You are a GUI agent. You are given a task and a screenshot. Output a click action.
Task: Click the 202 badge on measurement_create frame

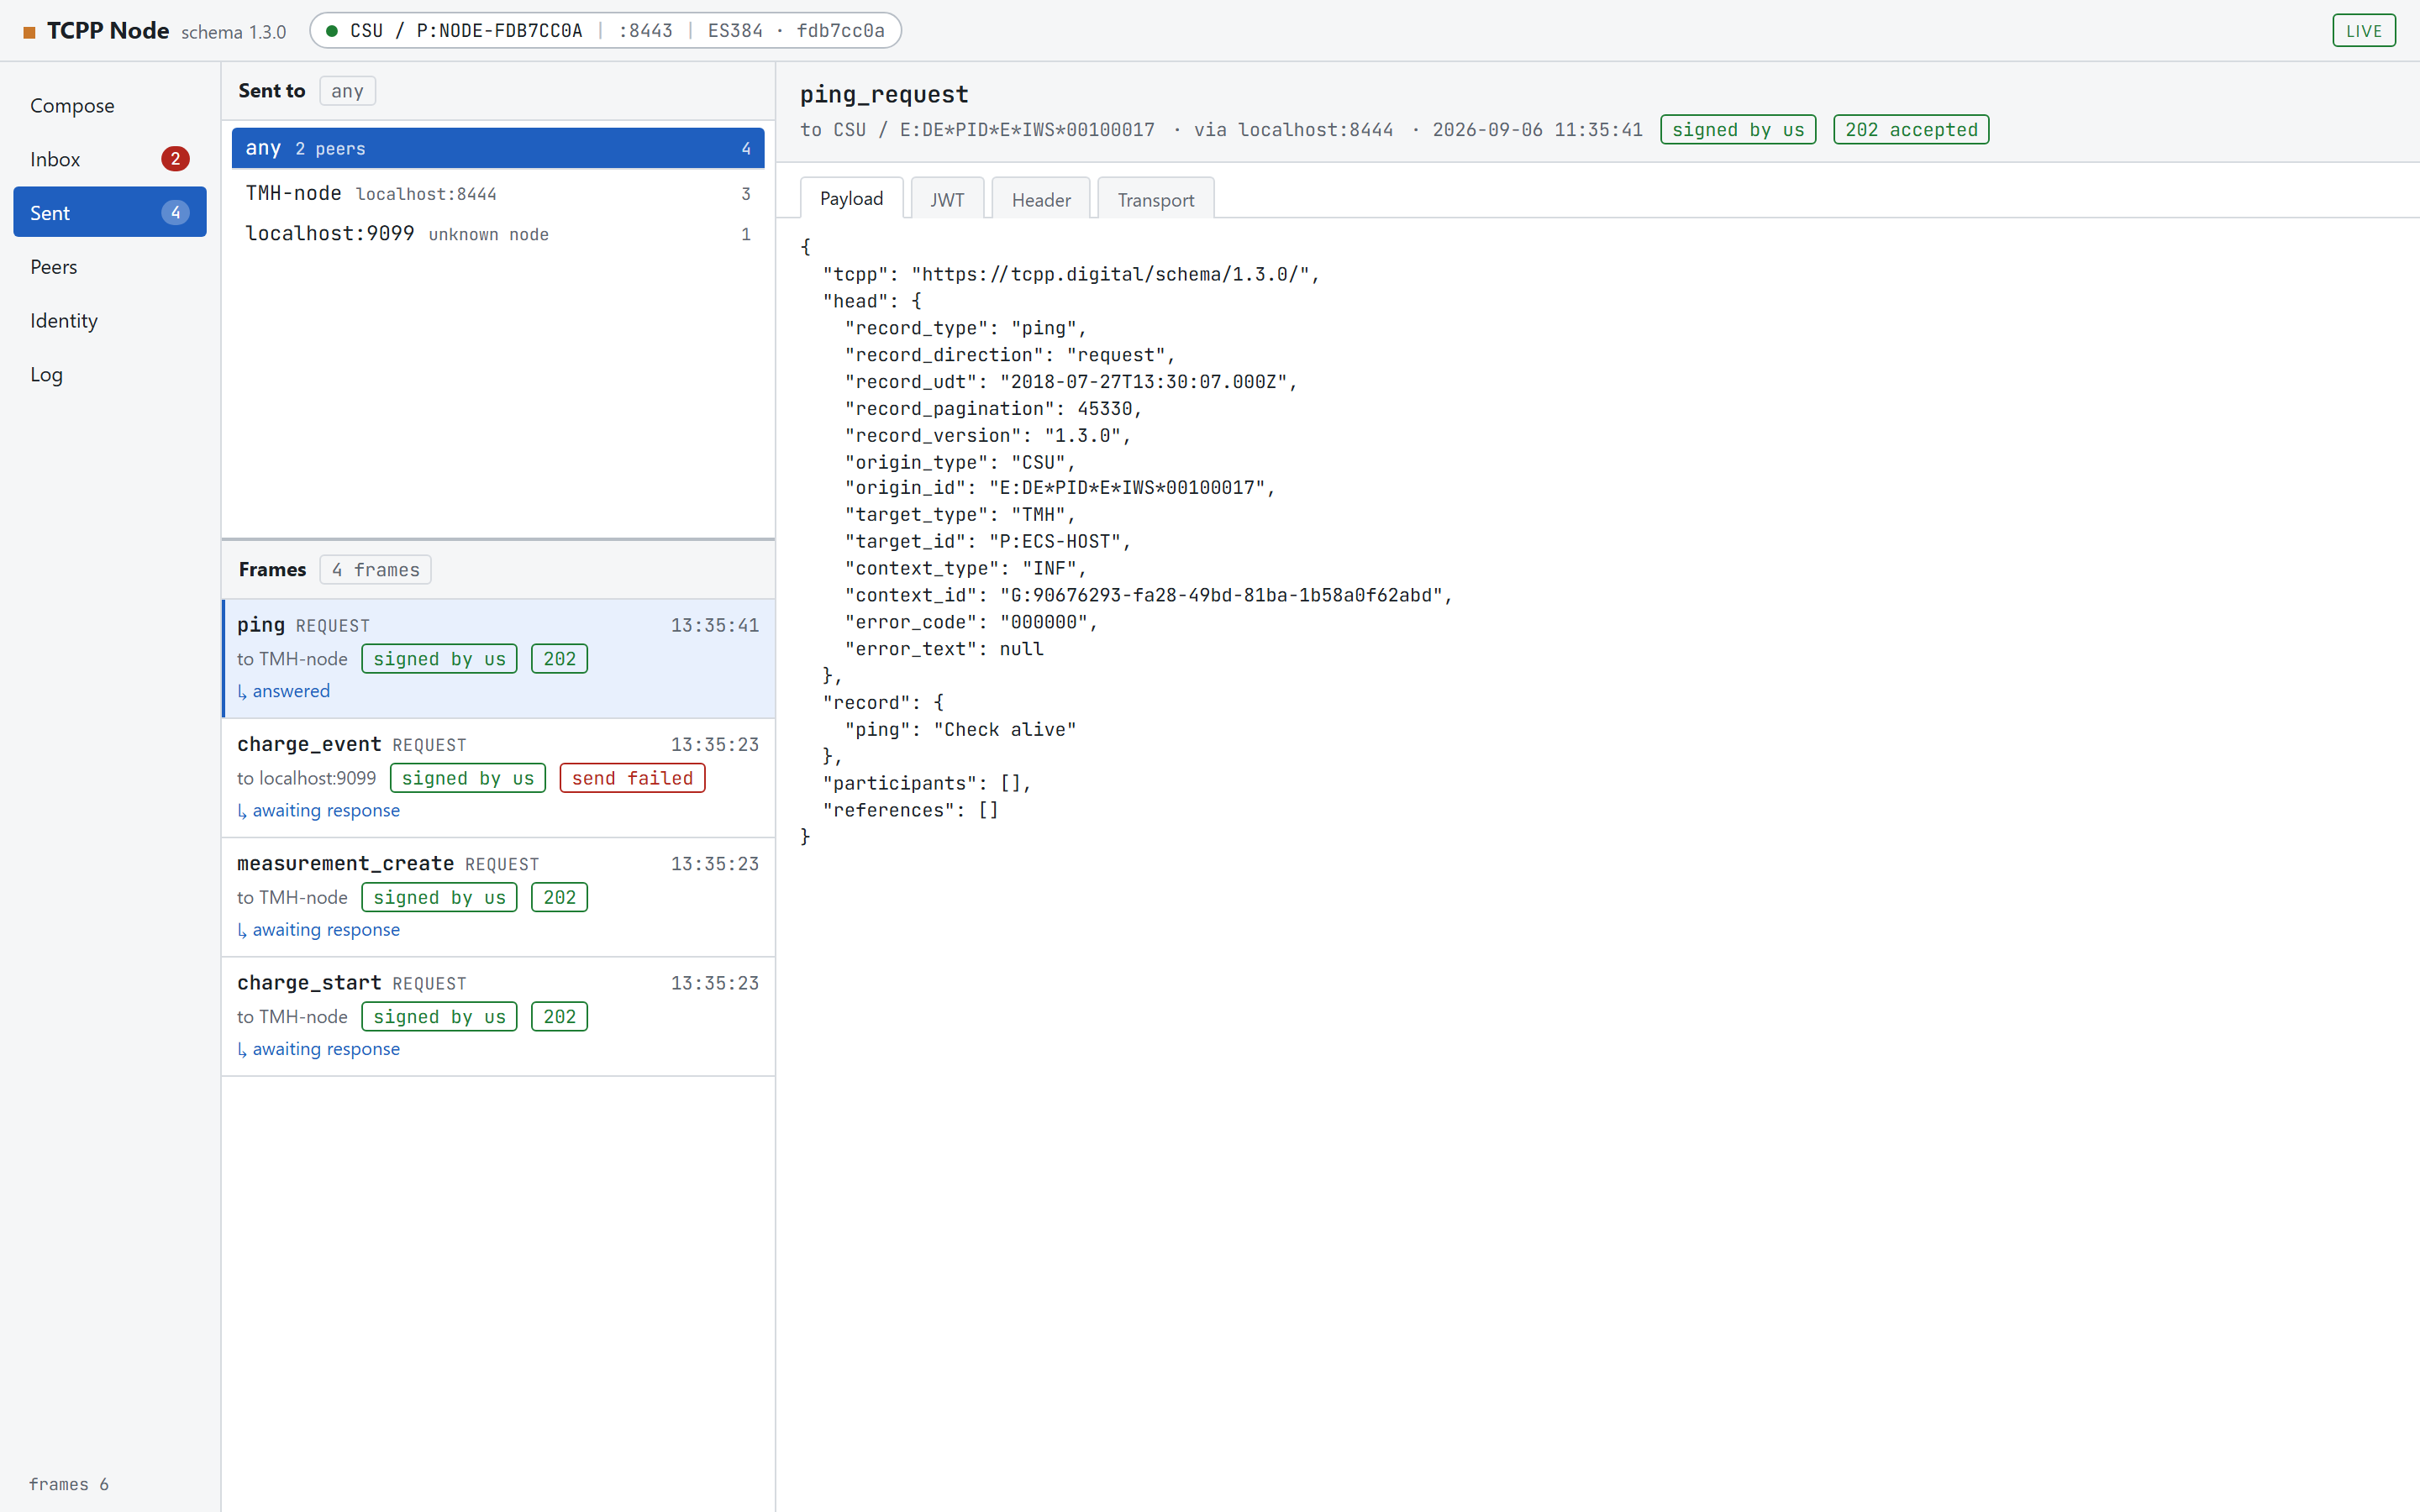coord(559,897)
